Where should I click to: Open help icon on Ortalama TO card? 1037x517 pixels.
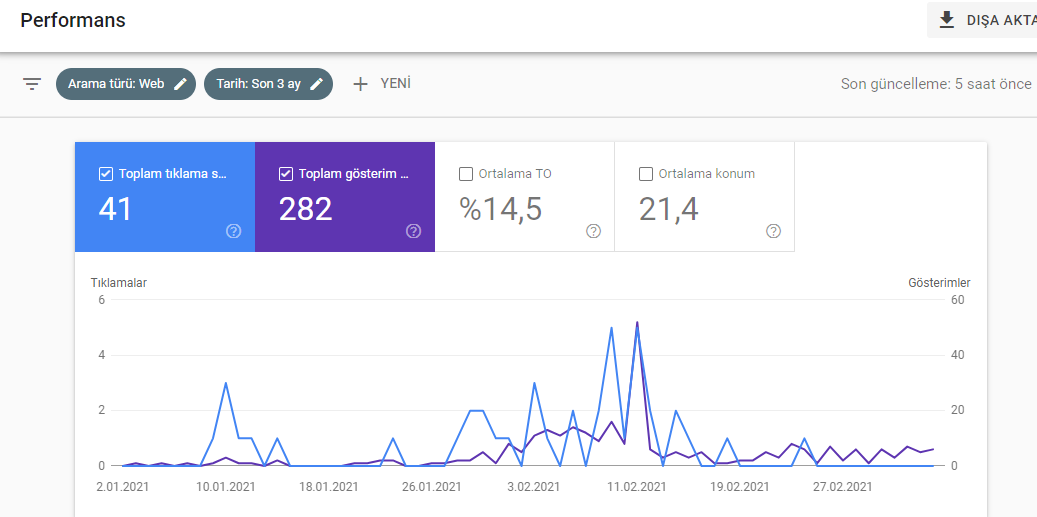coord(593,231)
